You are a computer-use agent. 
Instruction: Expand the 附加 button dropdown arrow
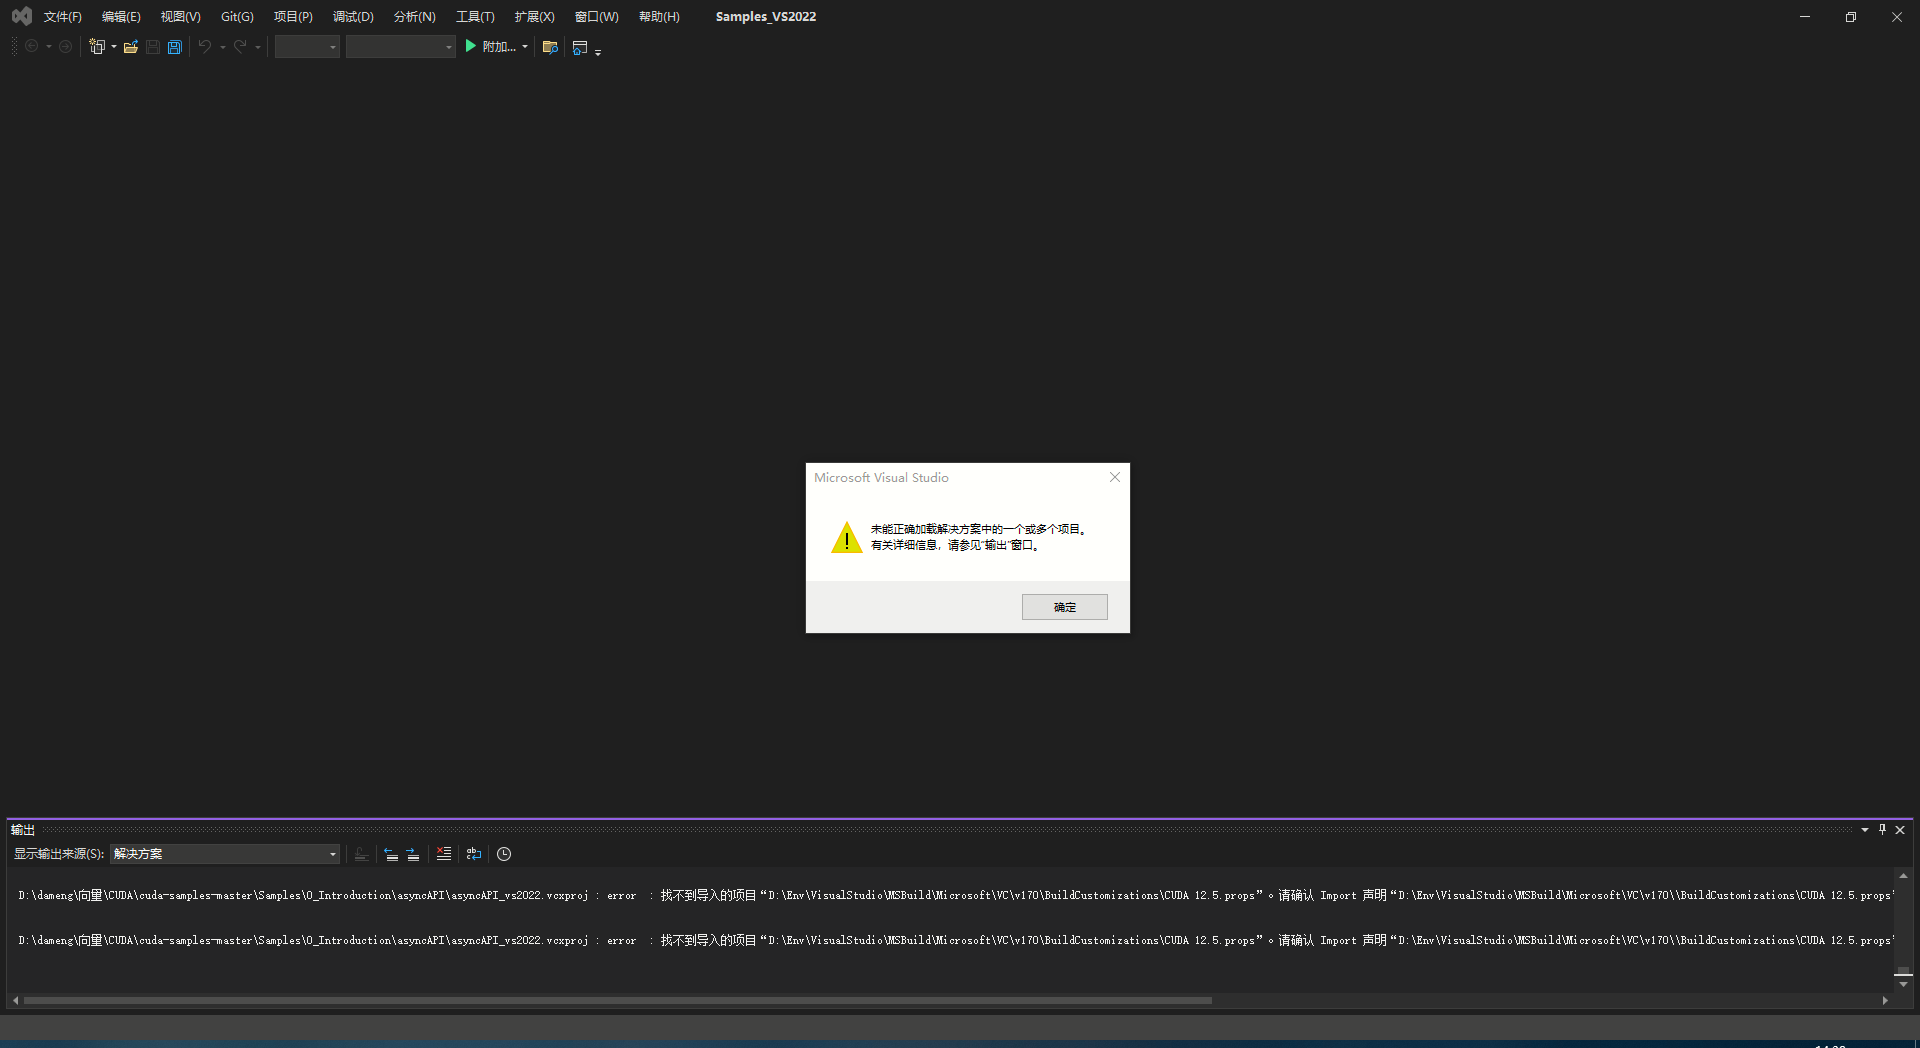pos(524,46)
